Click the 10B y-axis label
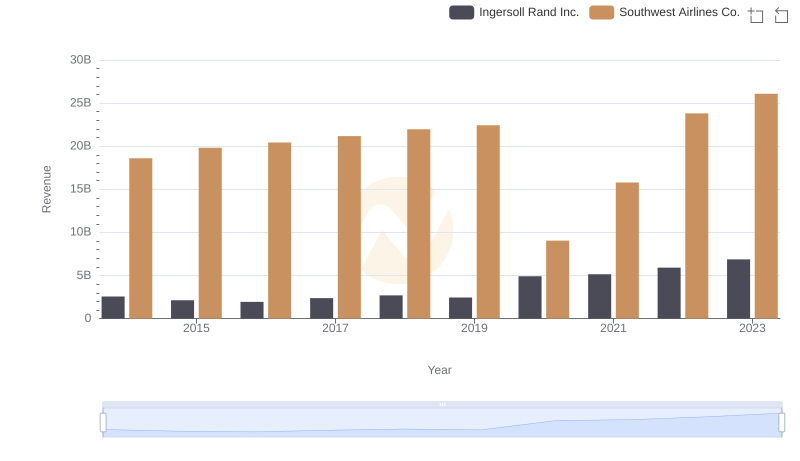Screen dimensions: 800x461 click(81, 232)
